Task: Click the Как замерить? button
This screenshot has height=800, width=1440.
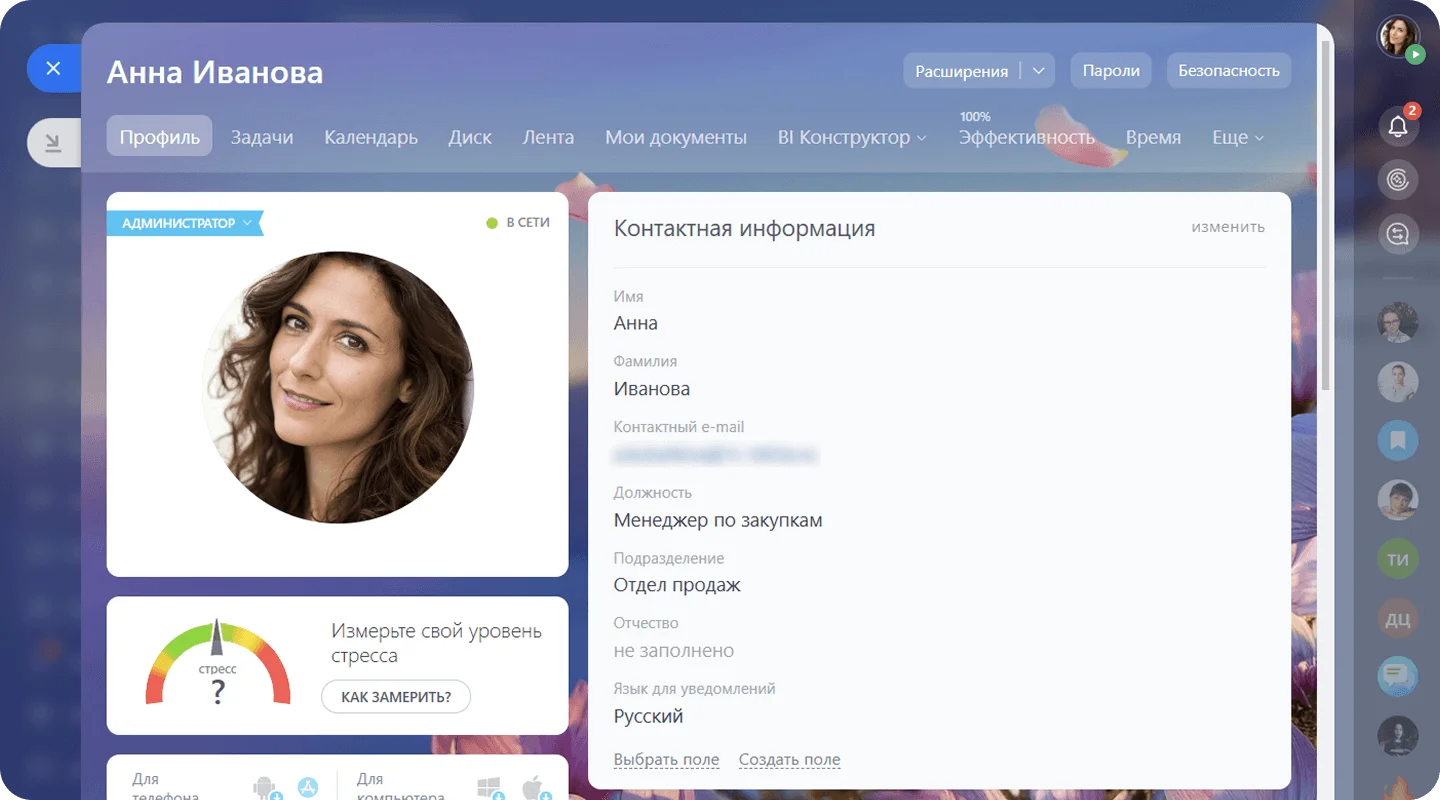Action: [x=396, y=697]
